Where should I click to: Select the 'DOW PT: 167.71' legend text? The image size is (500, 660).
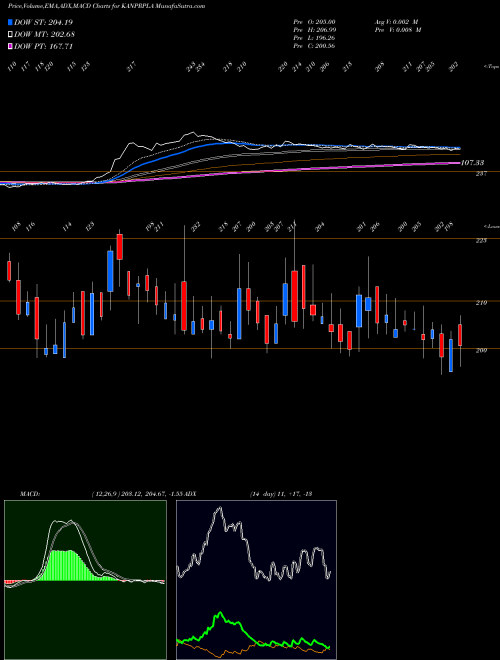(43, 46)
